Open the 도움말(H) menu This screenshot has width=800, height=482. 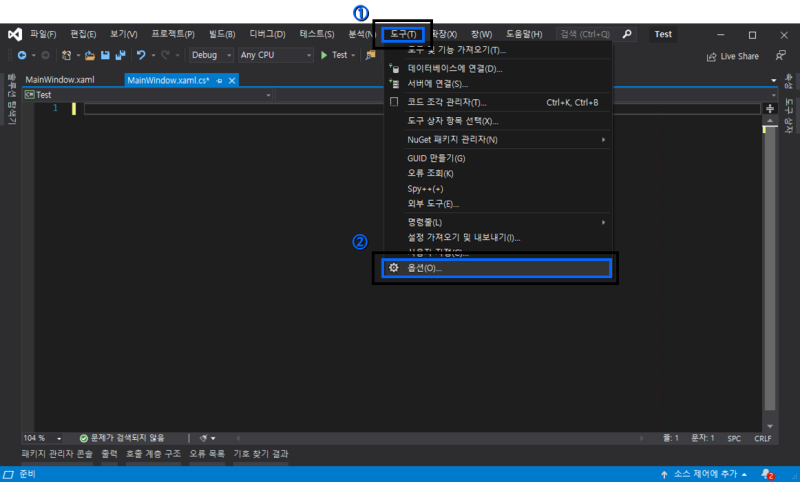pyautogui.click(x=524, y=34)
